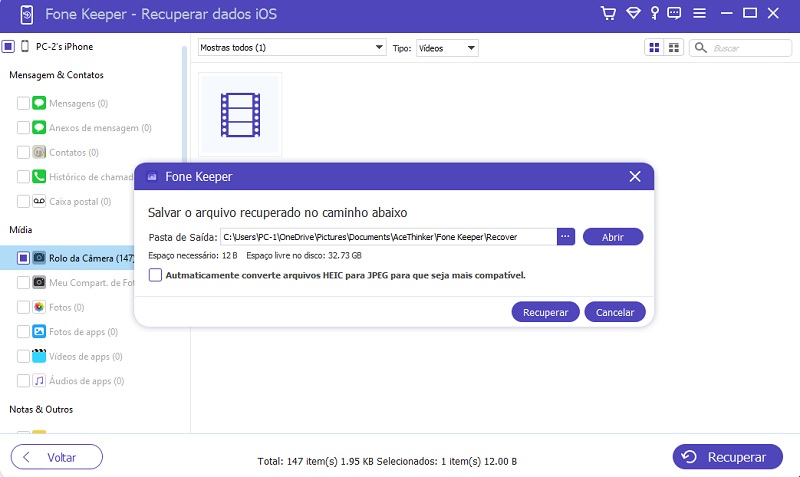
Task: Click the key registration icon
Action: [655, 13]
